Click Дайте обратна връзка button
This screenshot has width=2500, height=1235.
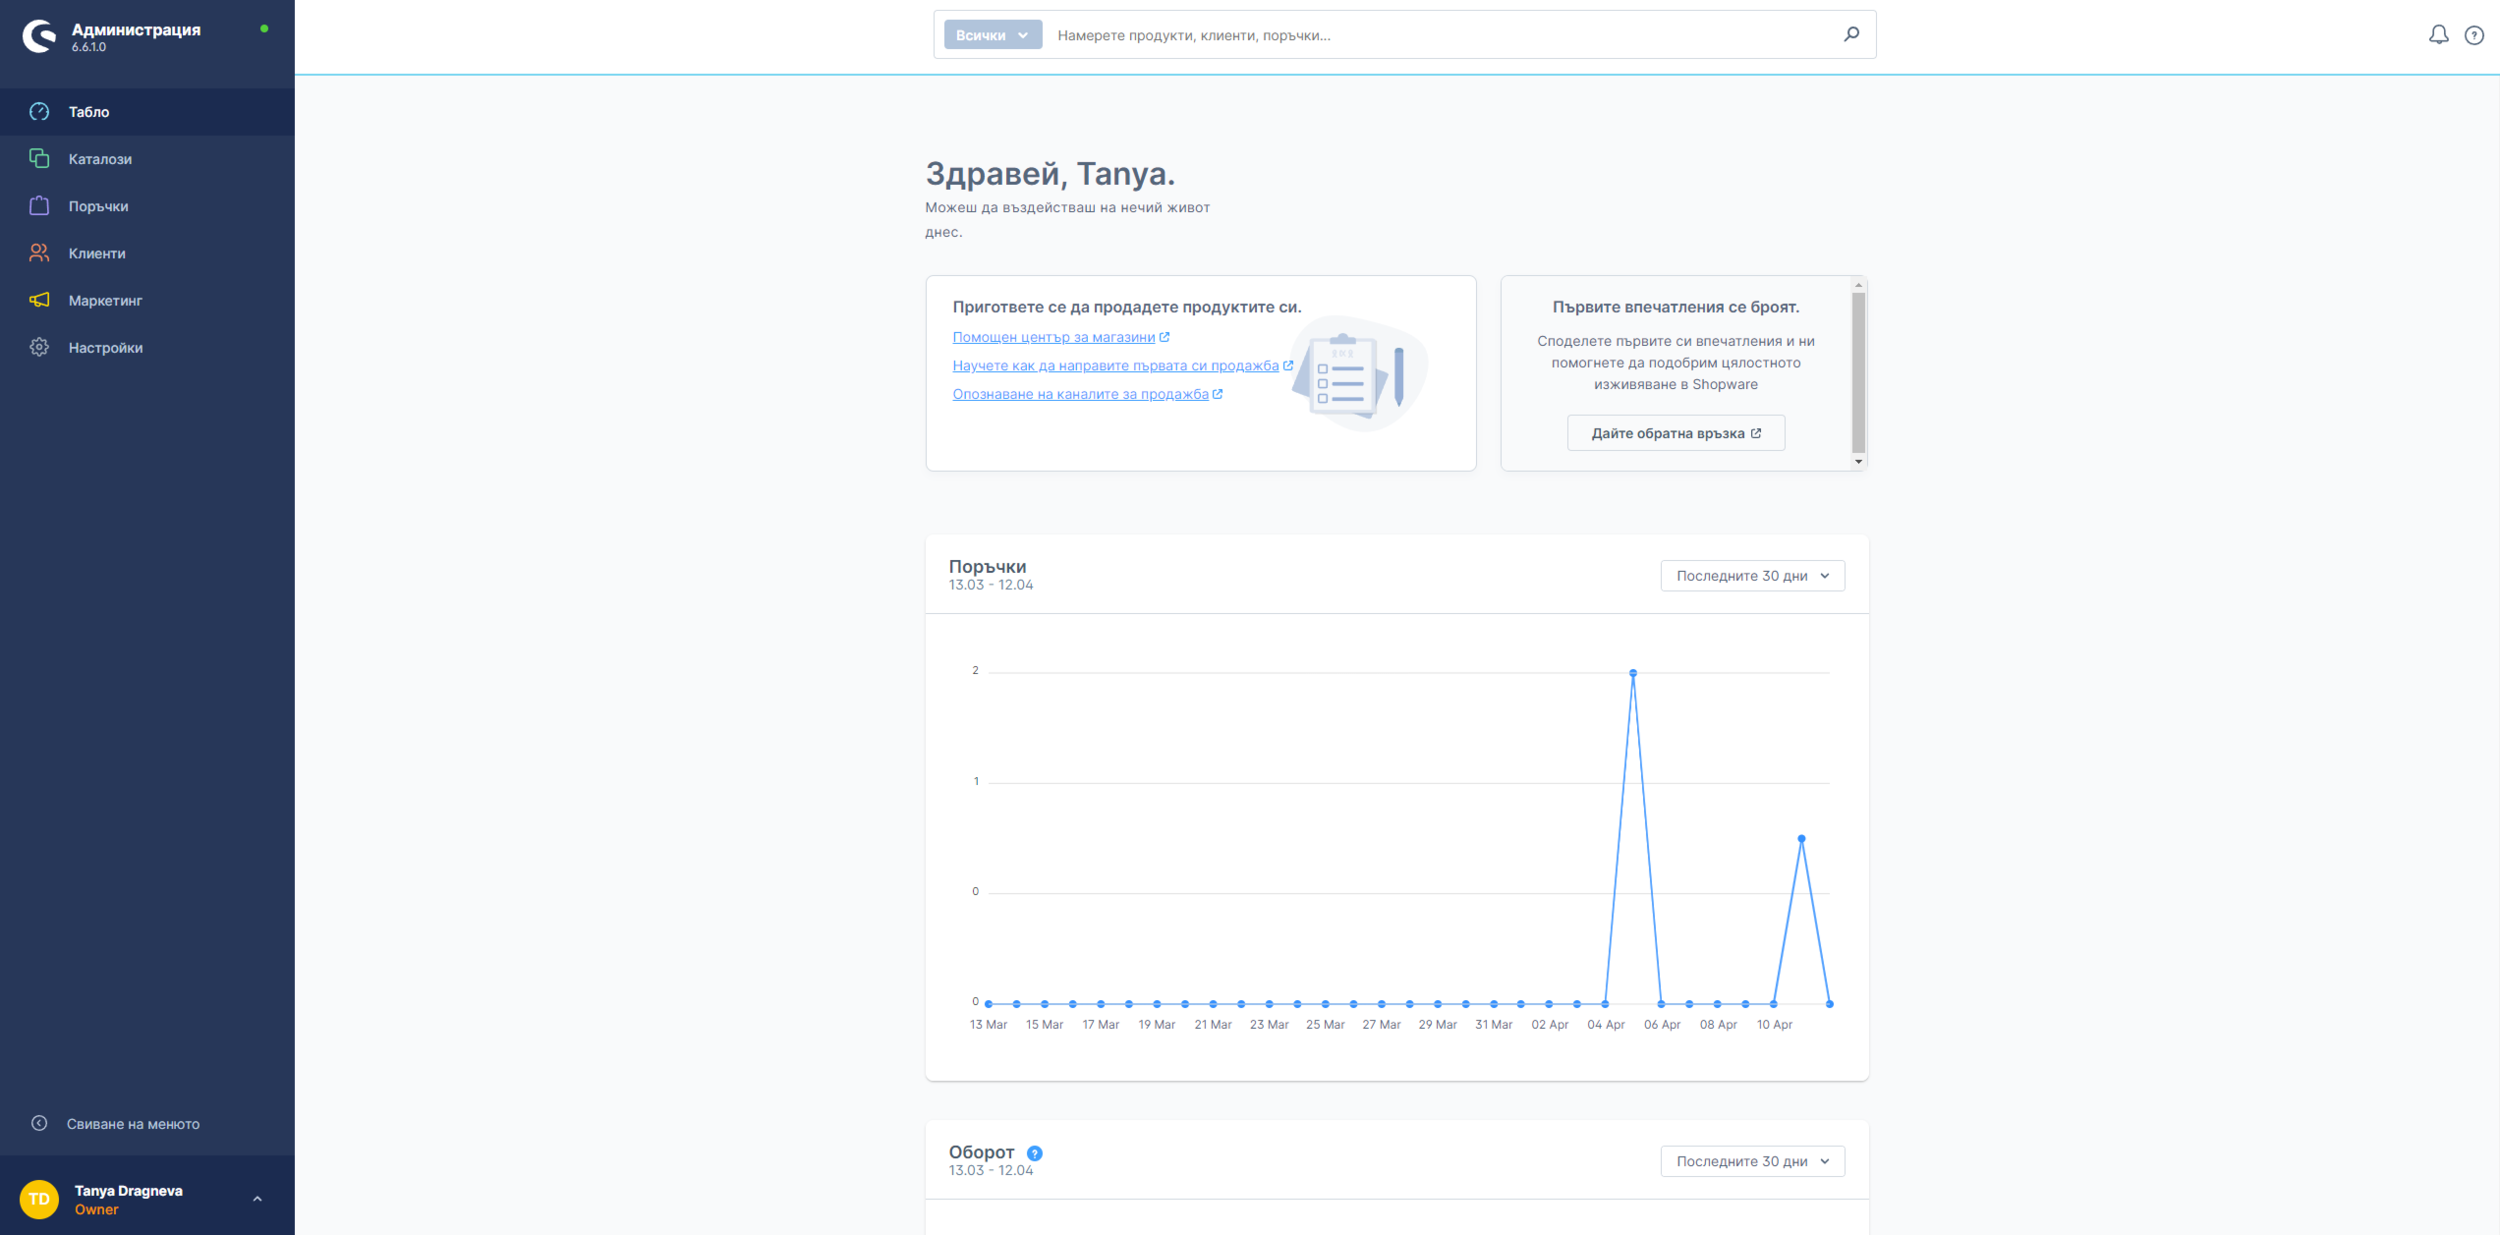click(x=1675, y=433)
